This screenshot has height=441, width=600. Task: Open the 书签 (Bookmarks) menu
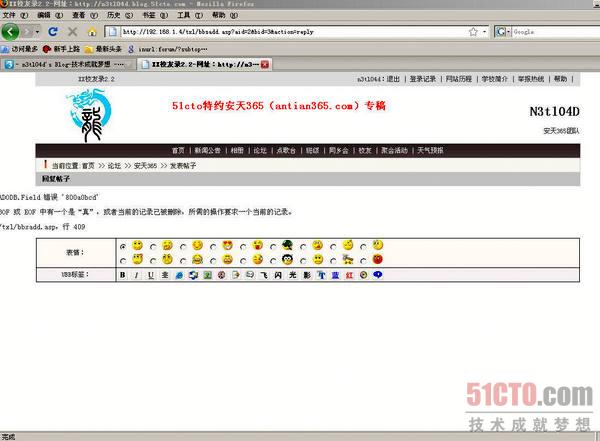[x=155, y=15]
